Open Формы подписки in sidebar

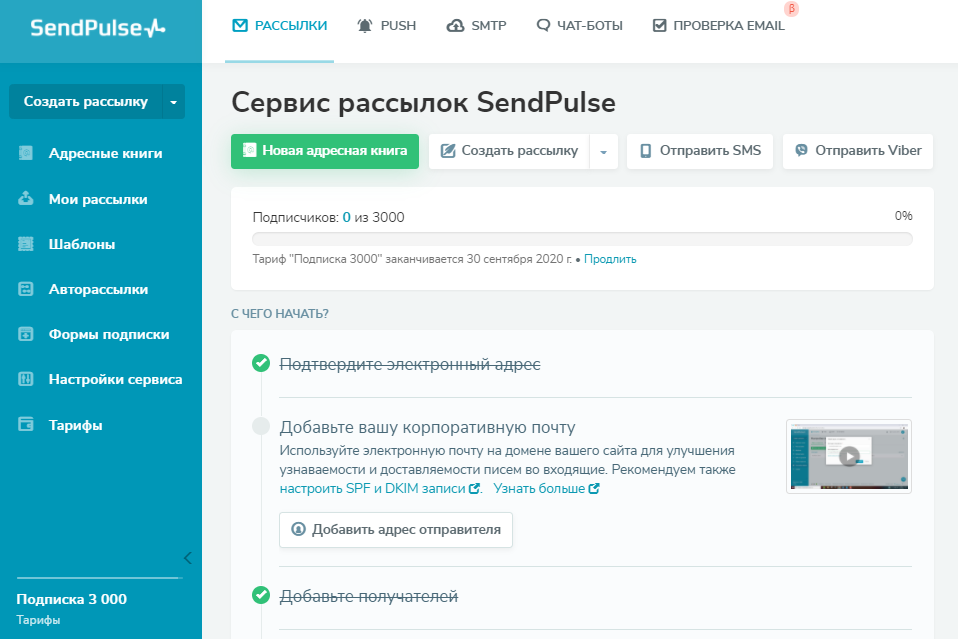coord(108,334)
